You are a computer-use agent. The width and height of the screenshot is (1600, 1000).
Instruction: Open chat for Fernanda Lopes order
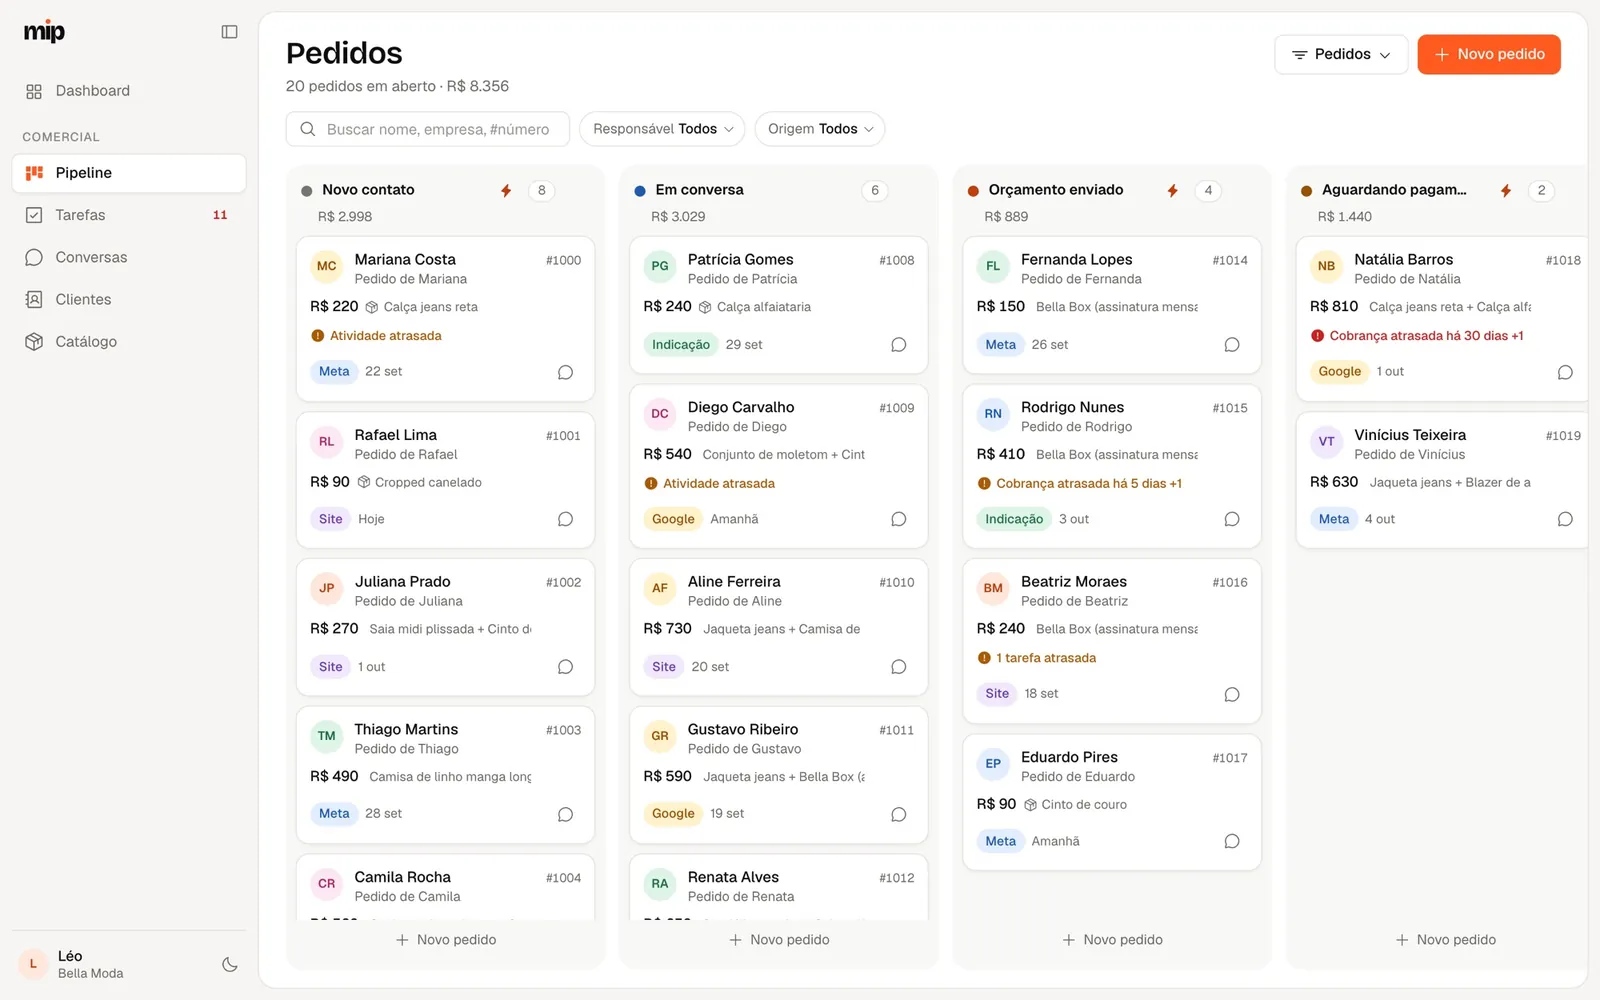coord(1232,345)
